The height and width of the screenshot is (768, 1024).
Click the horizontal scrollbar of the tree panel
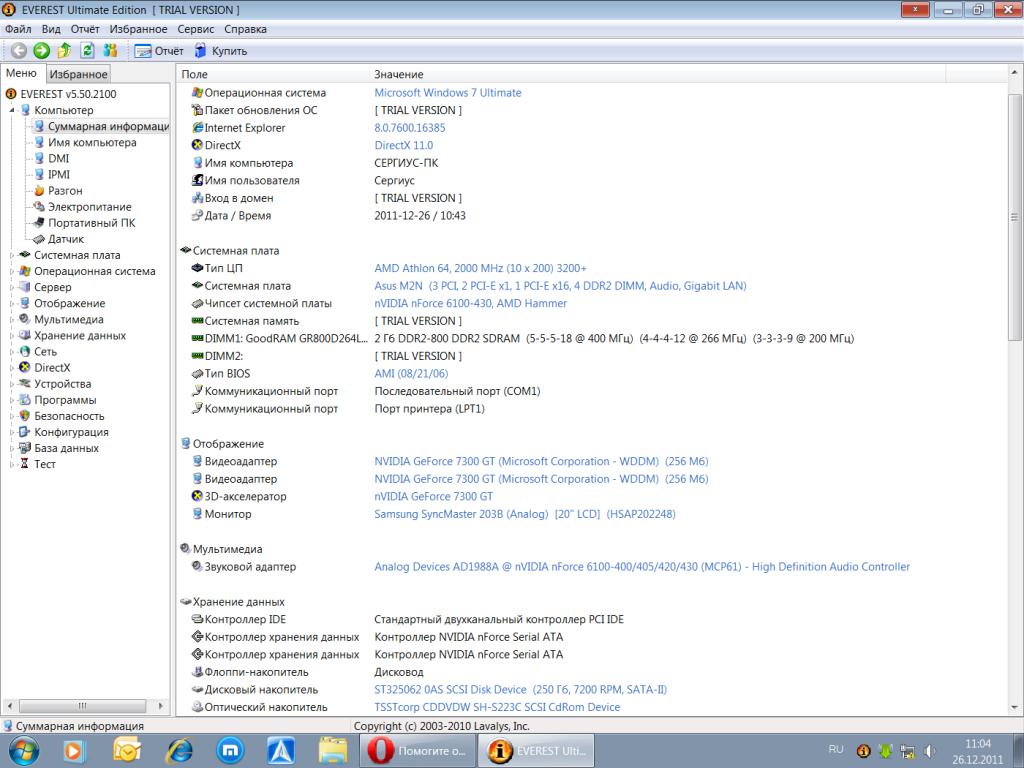tap(82, 706)
